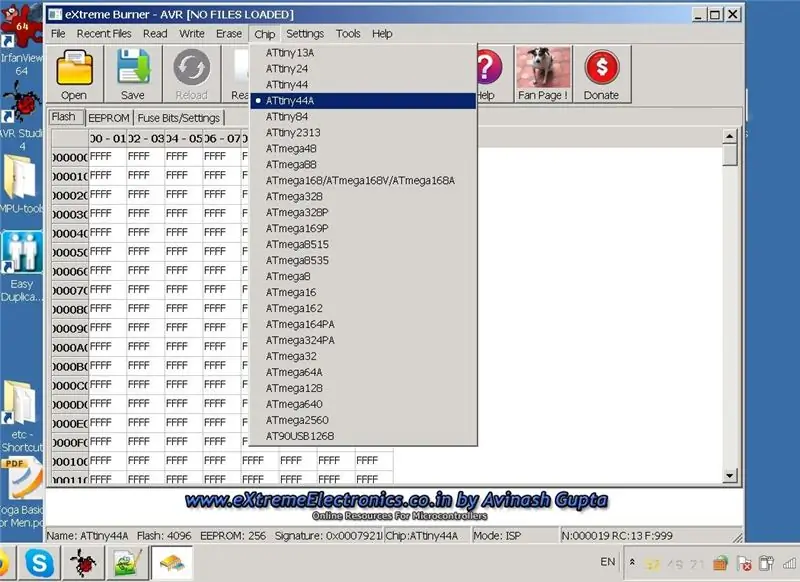
Task: Click the network signal tray icon
Action: pyautogui.click(x=790, y=563)
